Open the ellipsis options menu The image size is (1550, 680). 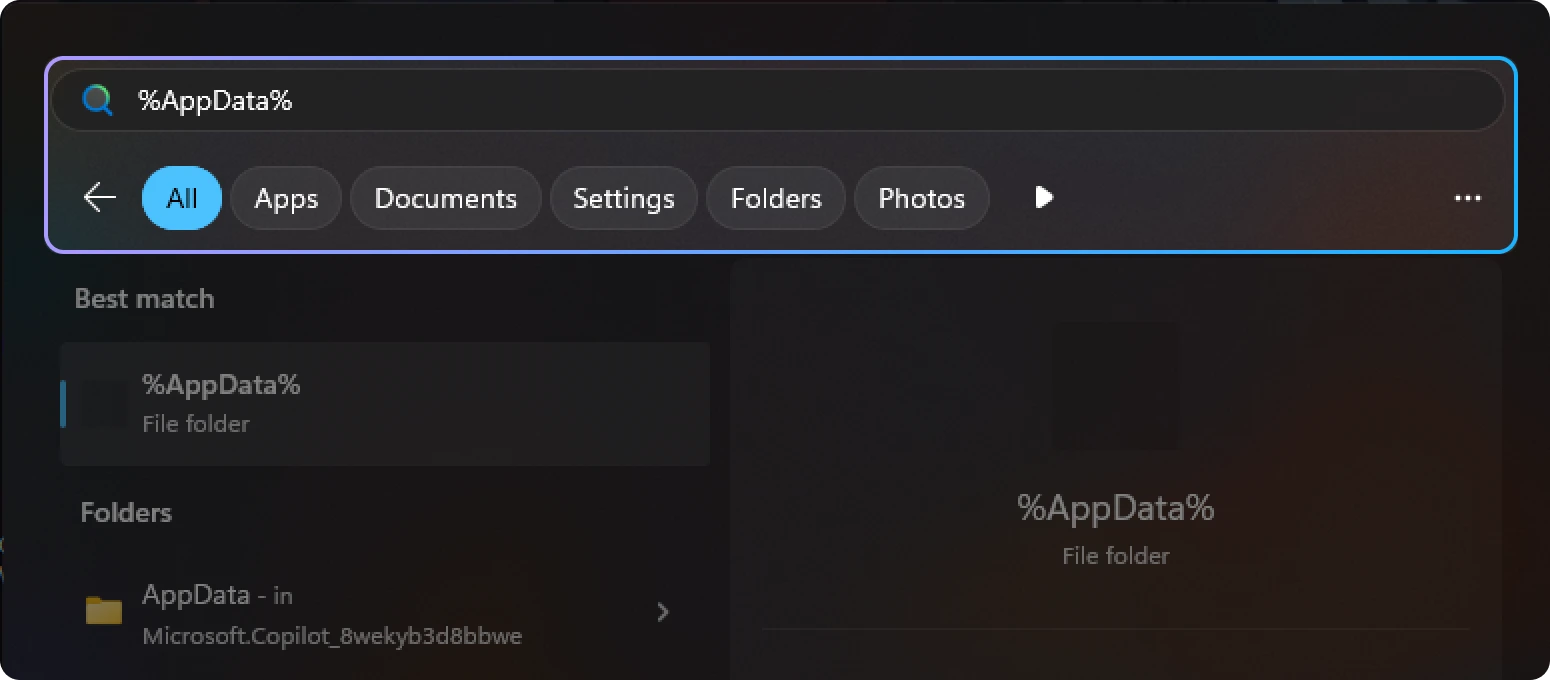(1467, 198)
